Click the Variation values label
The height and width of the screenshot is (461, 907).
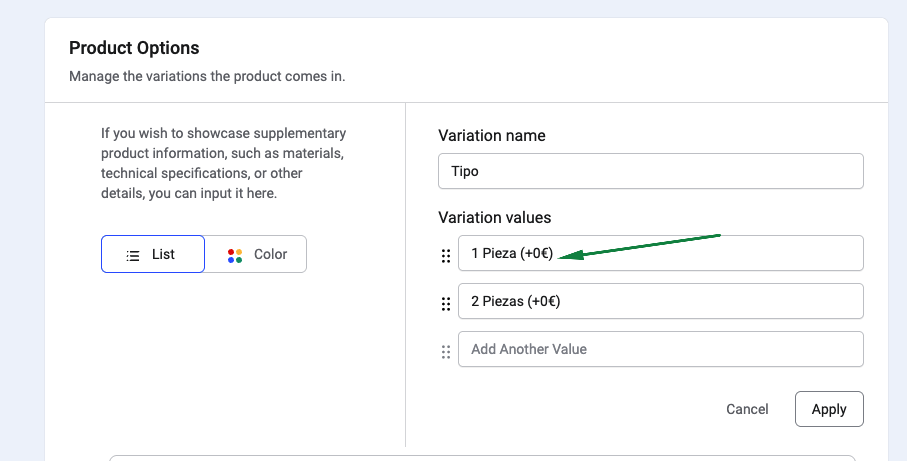tap(494, 217)
